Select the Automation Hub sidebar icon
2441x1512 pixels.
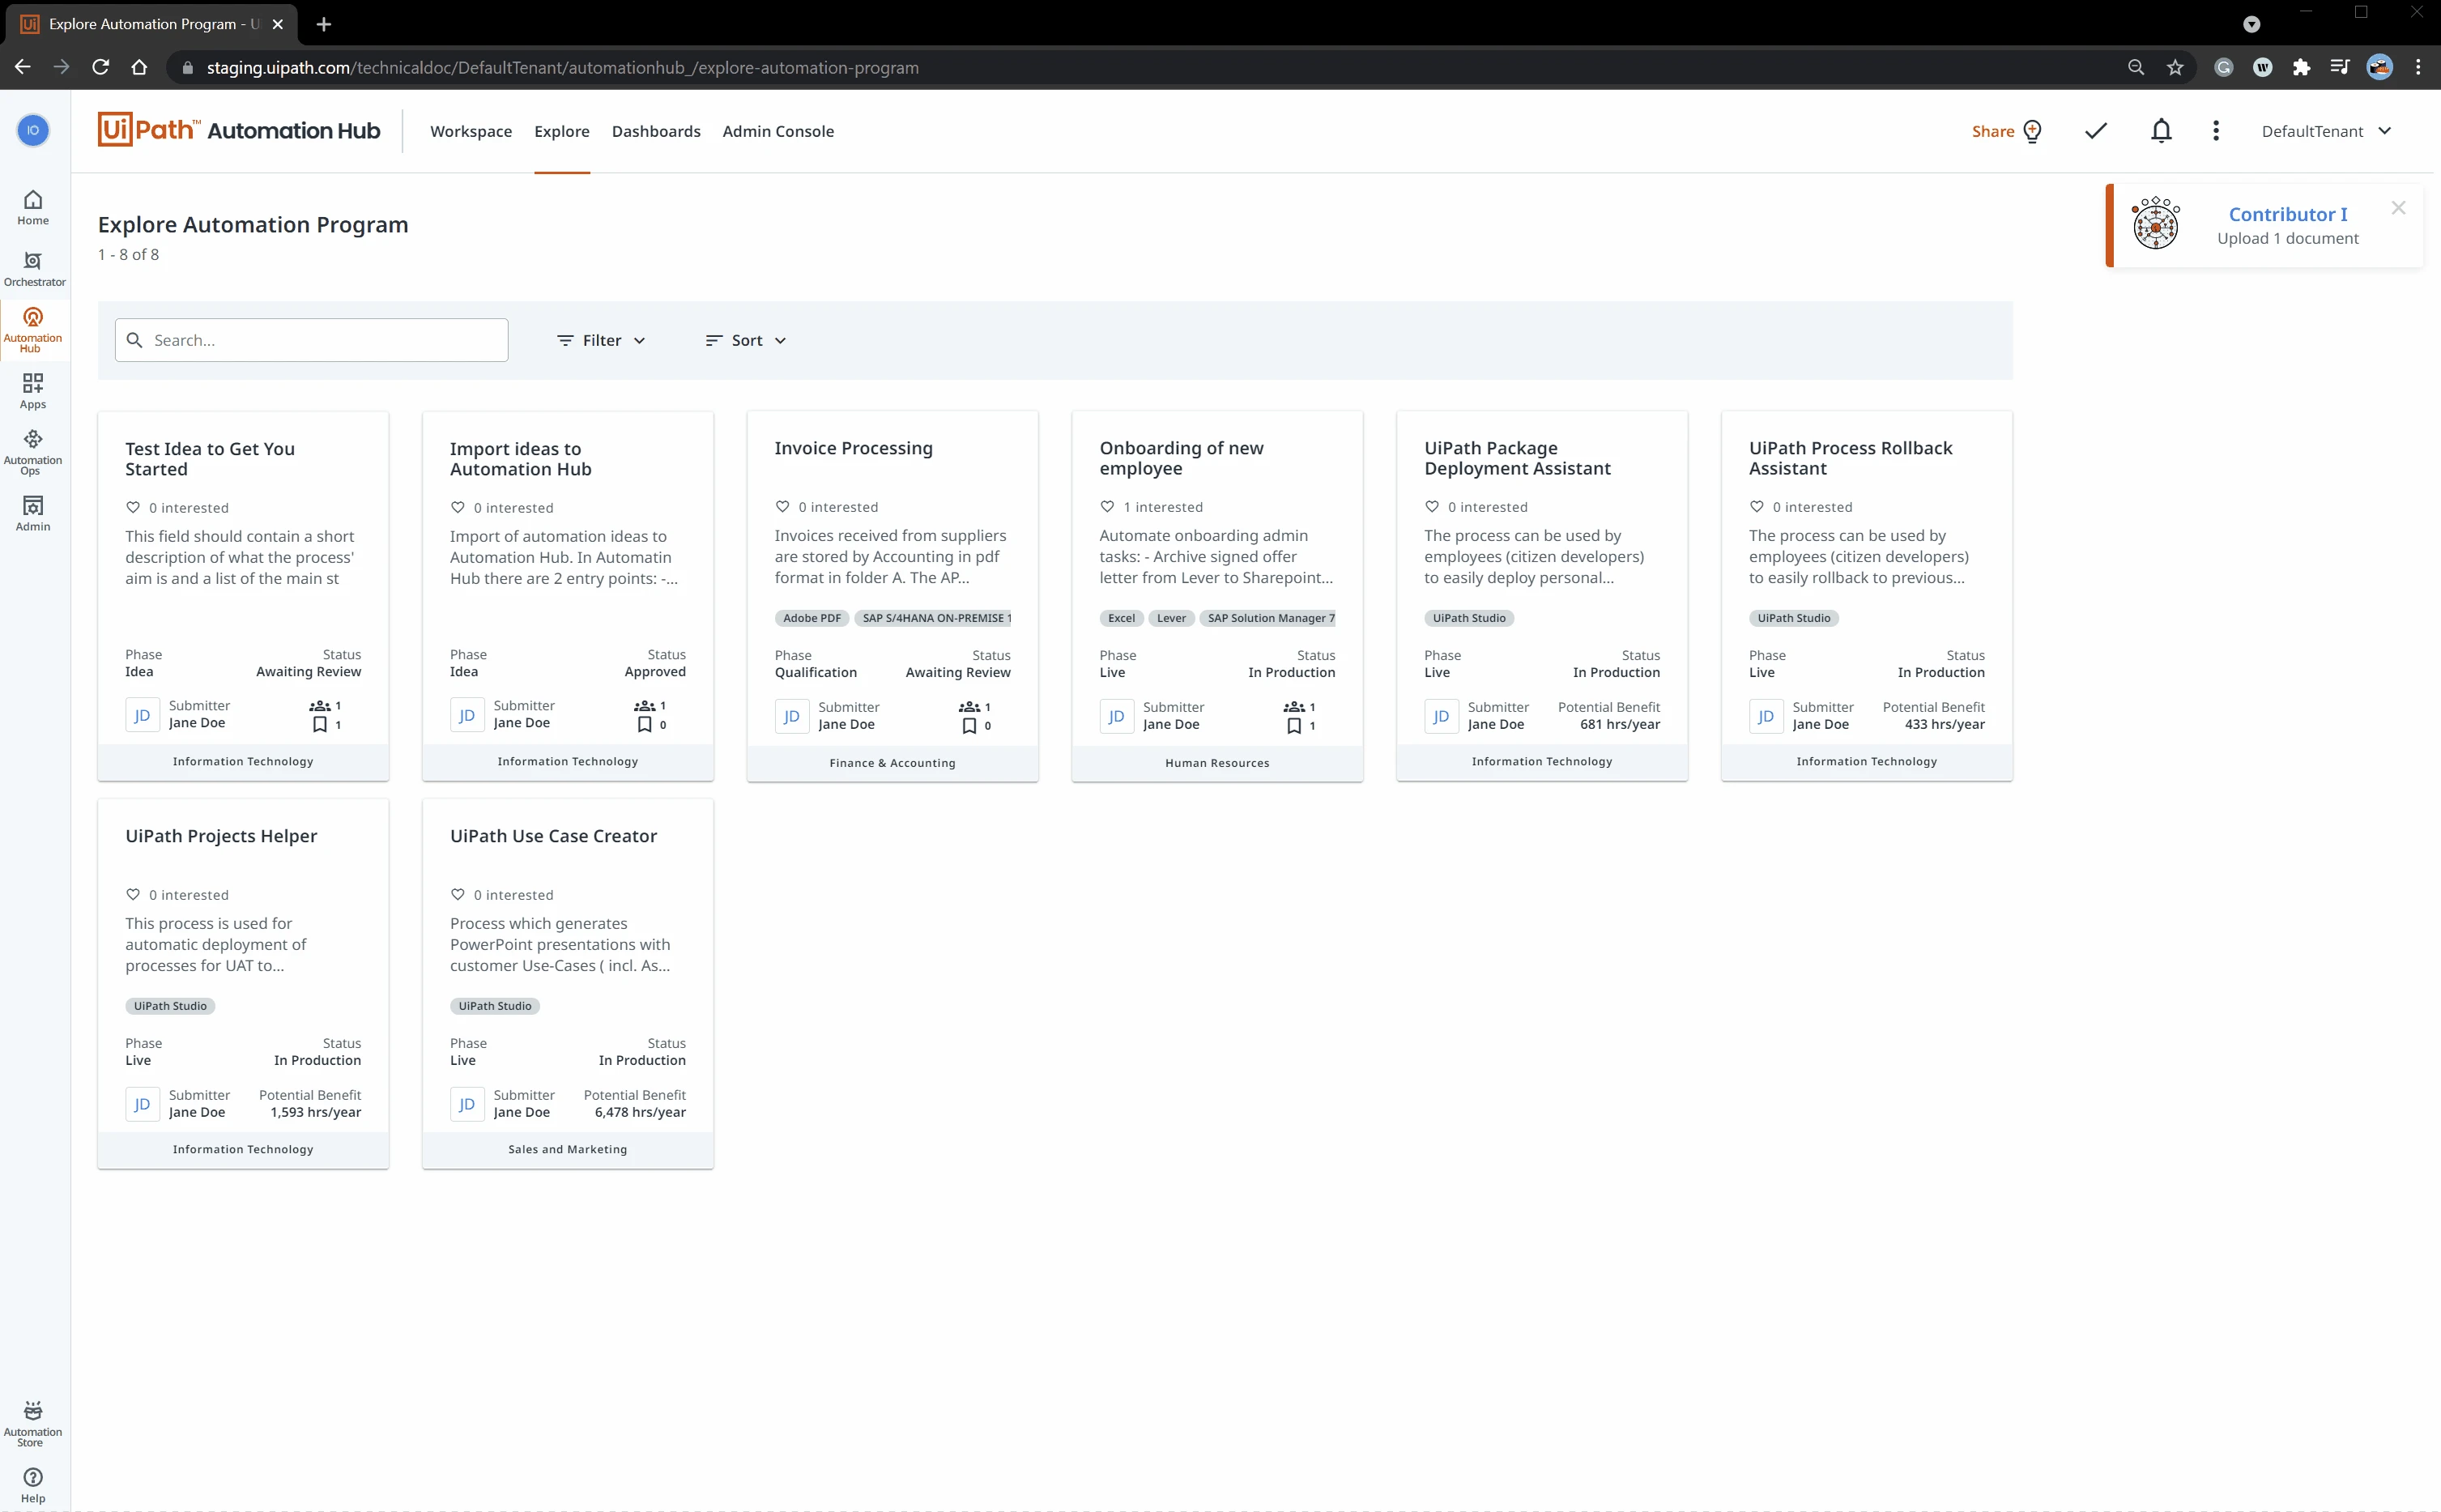tap(33, 329)
